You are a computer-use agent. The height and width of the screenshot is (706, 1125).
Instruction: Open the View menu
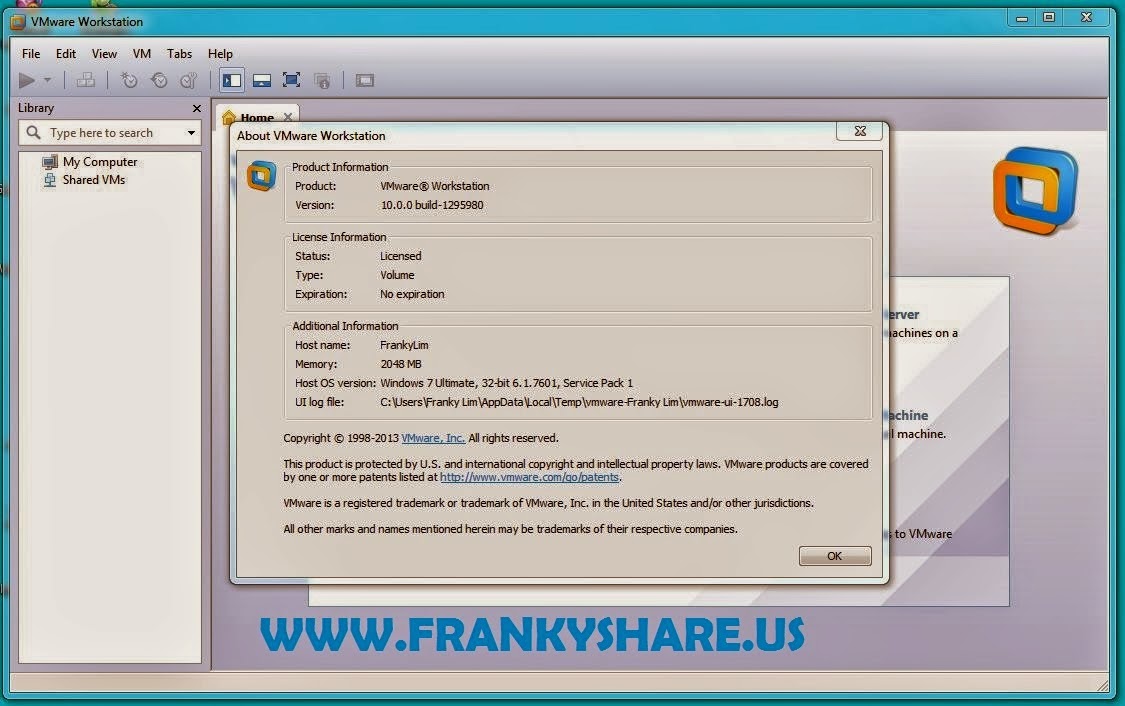(x=104, y=54)
